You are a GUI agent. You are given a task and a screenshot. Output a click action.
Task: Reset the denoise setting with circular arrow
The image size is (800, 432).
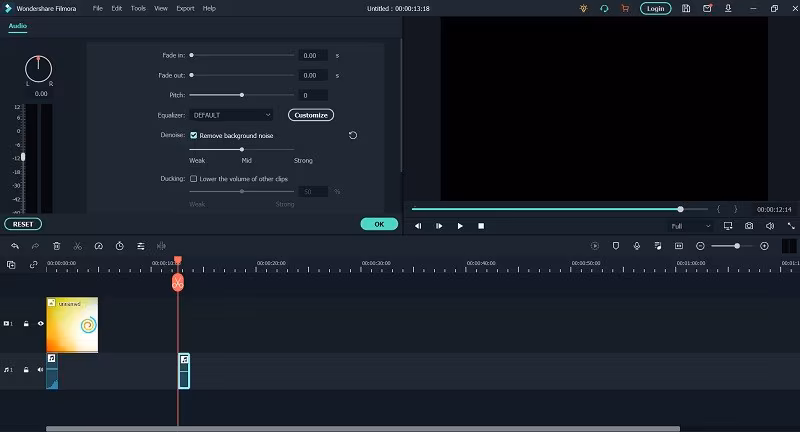[x=353, y=135]
